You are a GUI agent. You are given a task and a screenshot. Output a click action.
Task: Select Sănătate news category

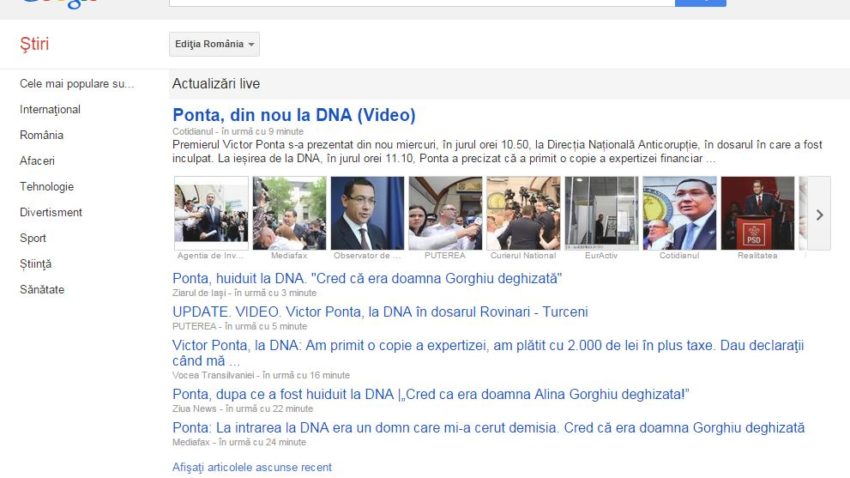pos(42,289)
